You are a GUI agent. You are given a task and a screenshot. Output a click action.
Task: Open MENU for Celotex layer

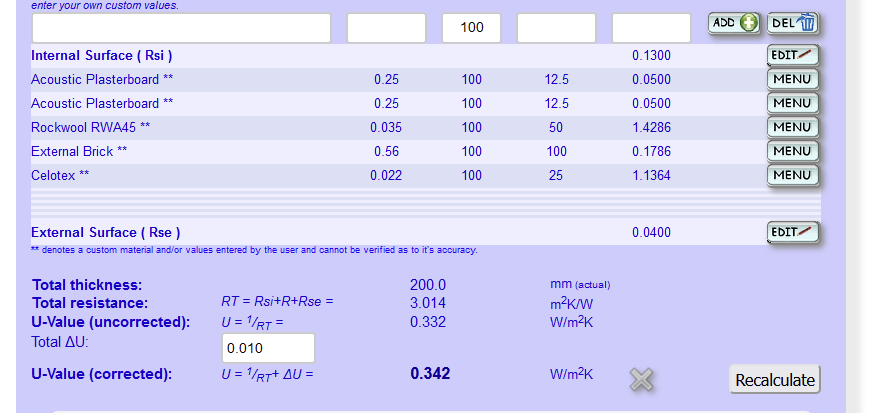(792, 175)
